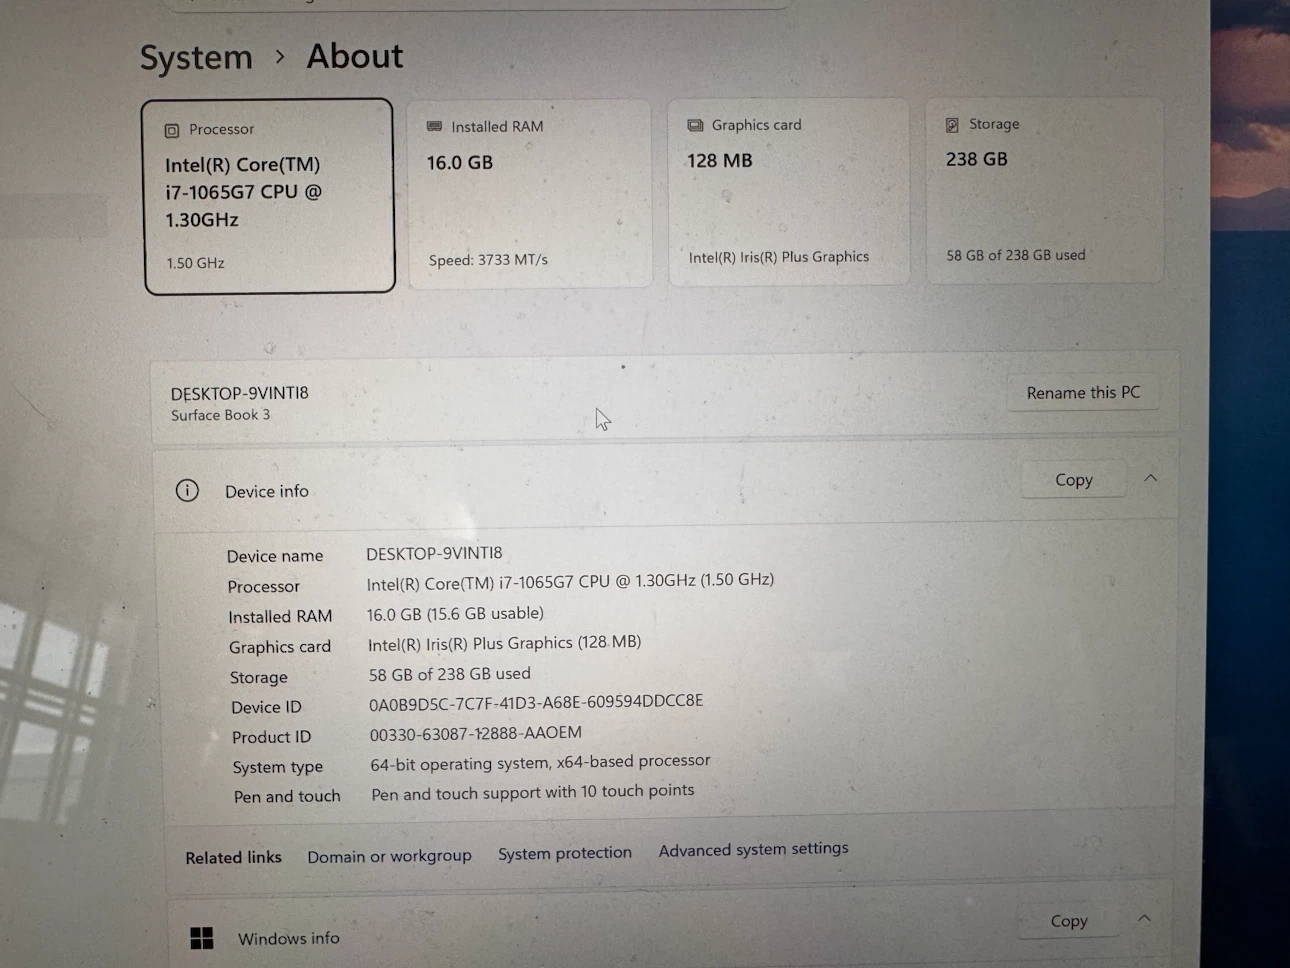Click the "About" page heading
The width and height of the screenshot is (1290, 968).
[x=355, y=56]
